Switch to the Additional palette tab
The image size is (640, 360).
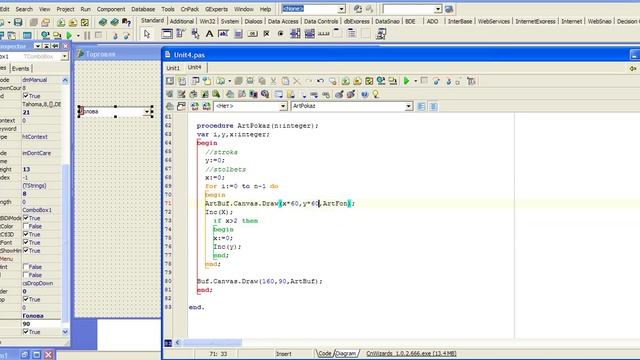coord(182,21)
